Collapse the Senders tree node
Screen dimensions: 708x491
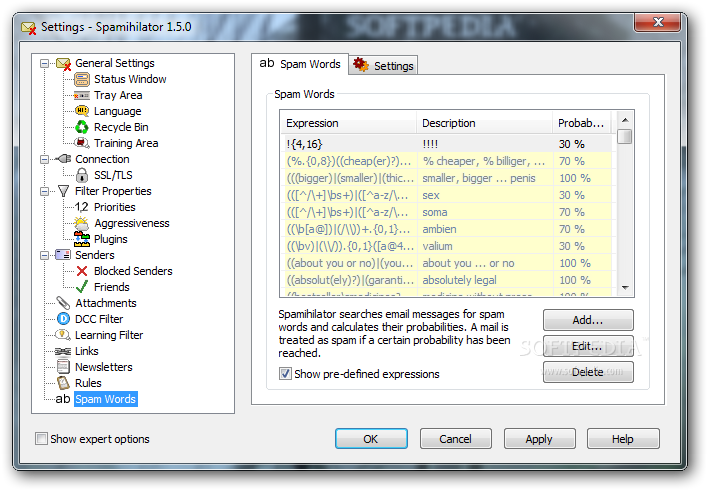[44, 256]
